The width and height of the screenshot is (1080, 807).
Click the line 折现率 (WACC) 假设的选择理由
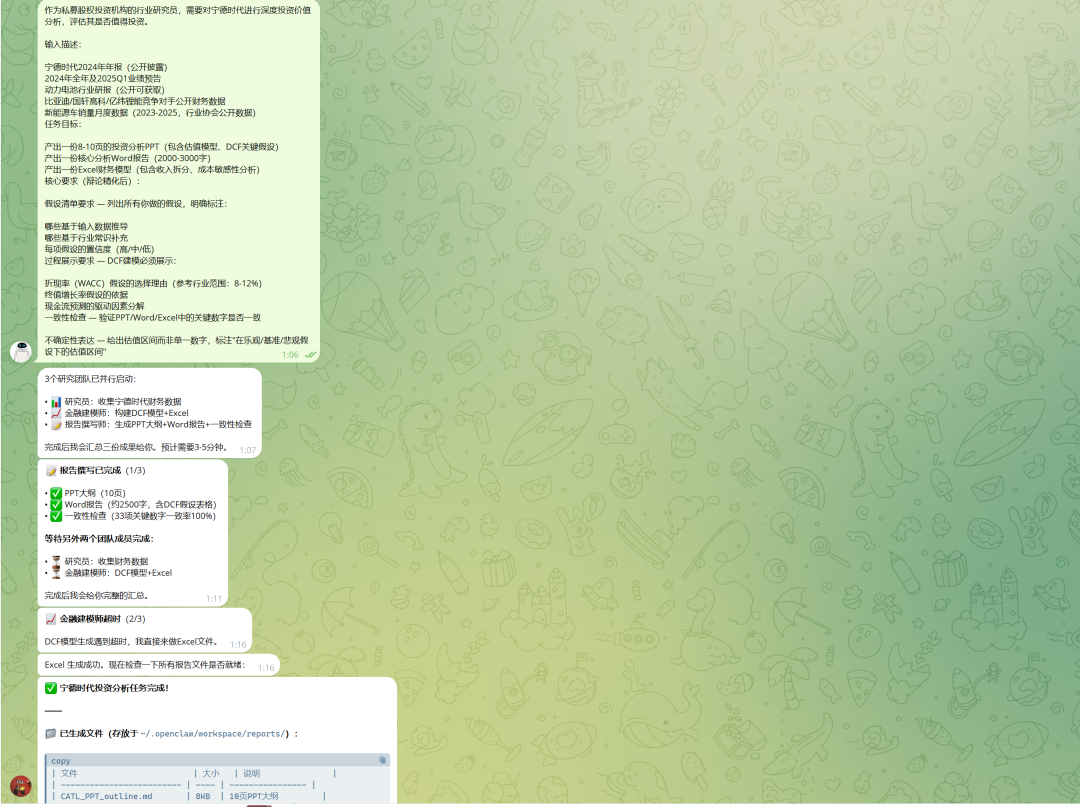tap(153, 284)
